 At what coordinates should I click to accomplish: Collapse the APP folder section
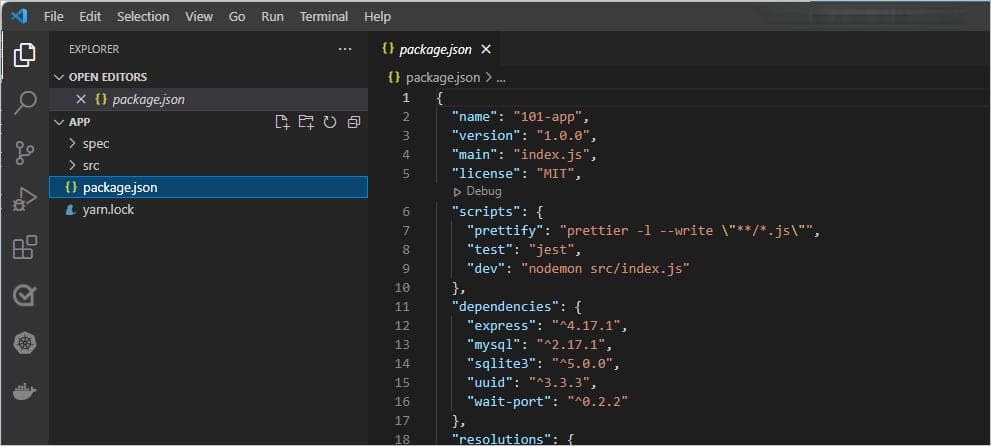[59, 122]
